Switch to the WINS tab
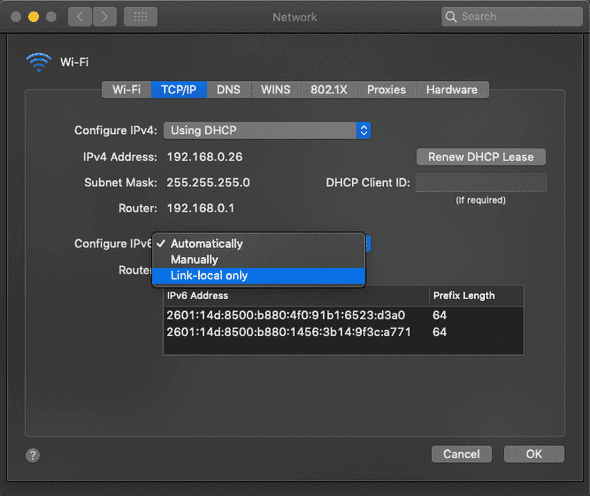This screenshot has height=496, width=590. [x=276, y=90]
